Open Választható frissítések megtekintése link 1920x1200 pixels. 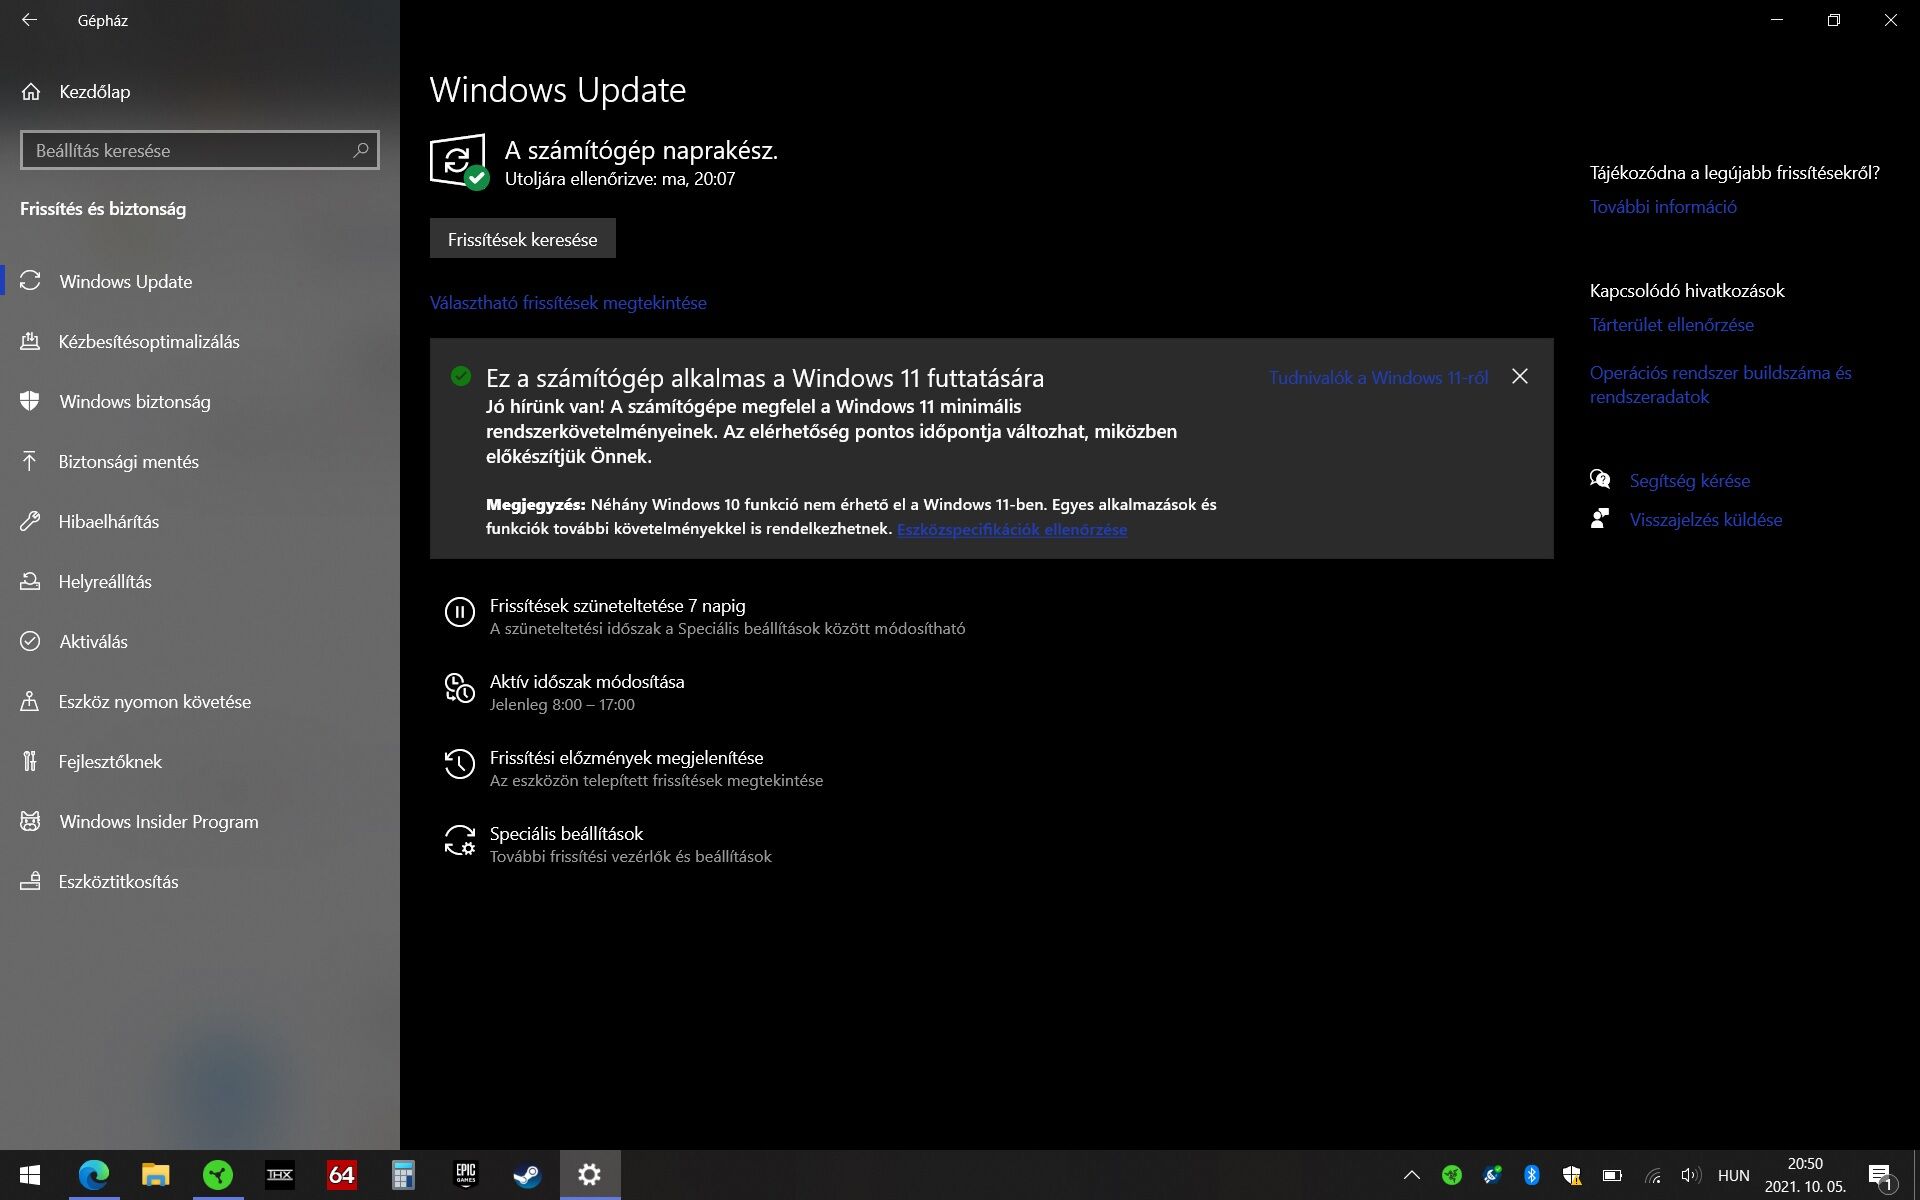coord(568,302)
